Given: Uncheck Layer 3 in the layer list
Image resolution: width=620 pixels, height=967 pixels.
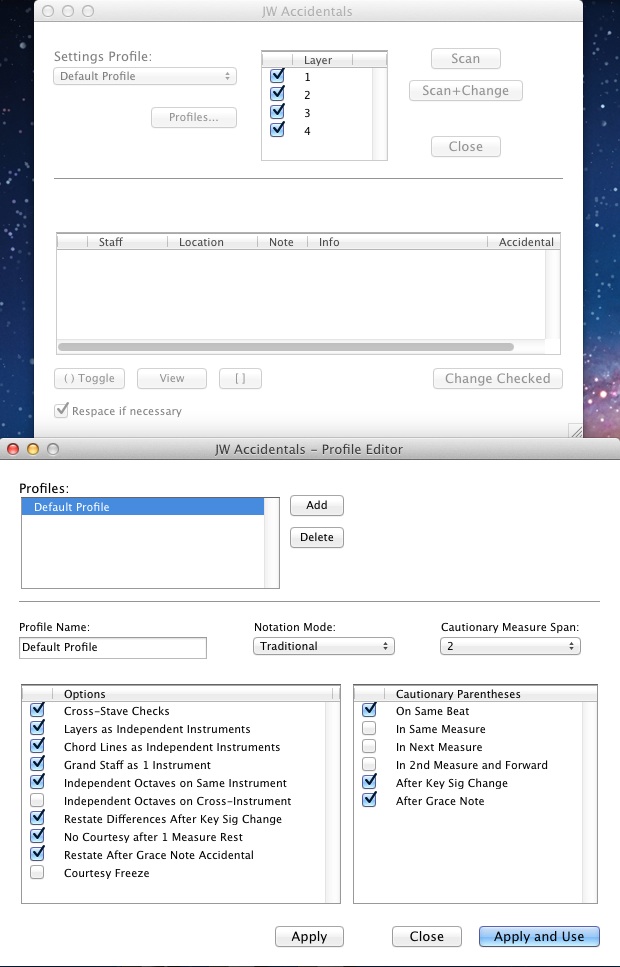Looking at the screenshot, I should tap(278, 113).
